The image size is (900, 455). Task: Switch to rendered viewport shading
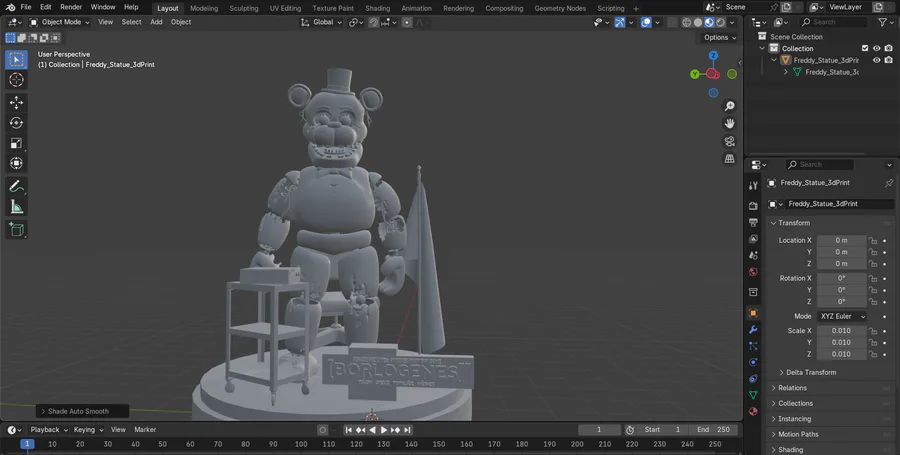(x=720, y=22)
